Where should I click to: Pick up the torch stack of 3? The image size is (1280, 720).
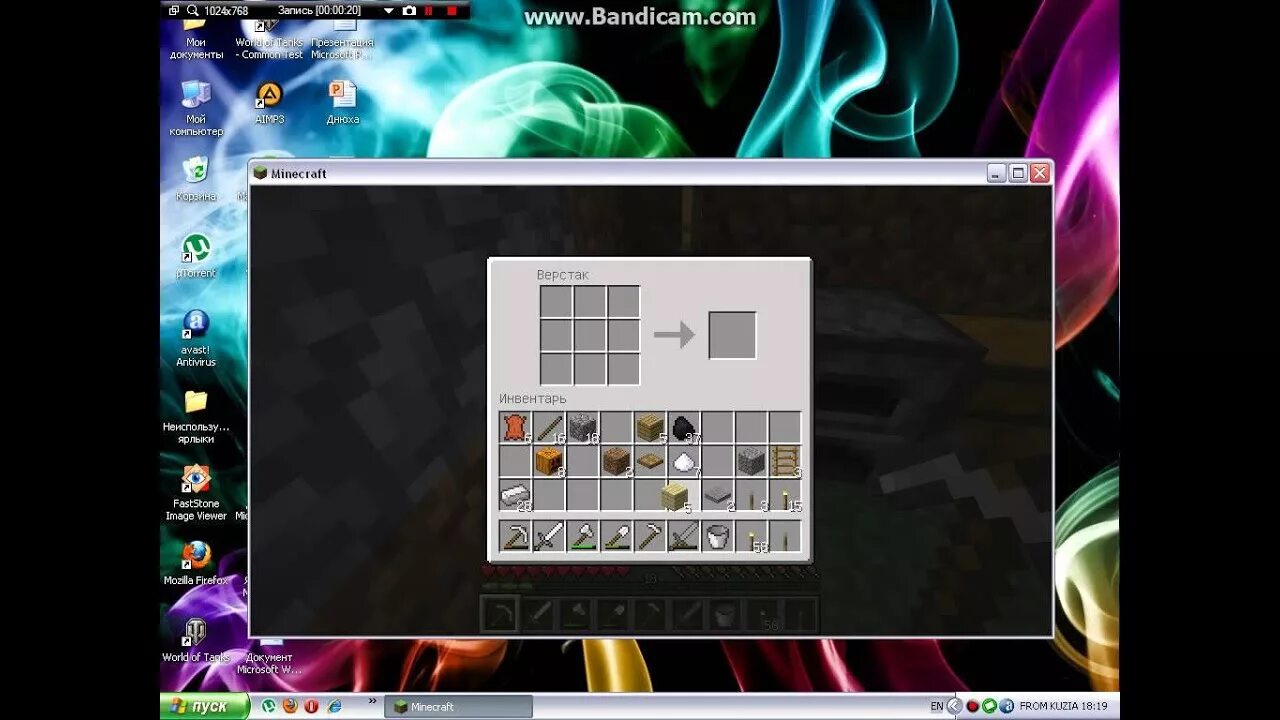pos(753,496)
